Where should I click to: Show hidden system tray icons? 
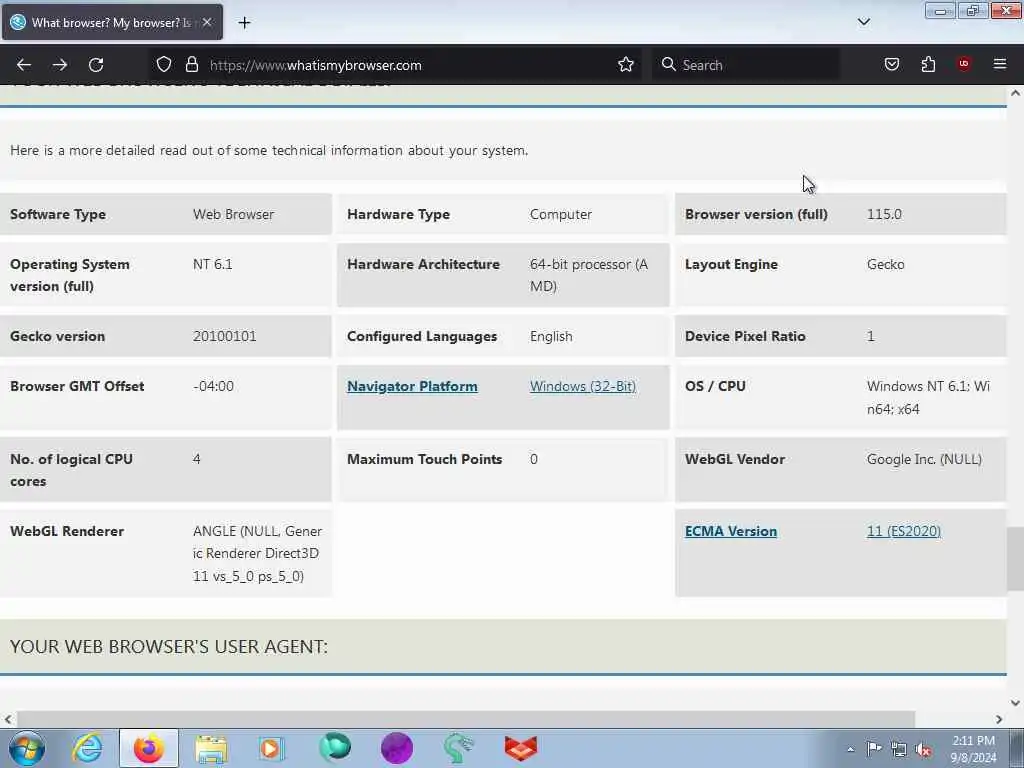pos(850,749)
